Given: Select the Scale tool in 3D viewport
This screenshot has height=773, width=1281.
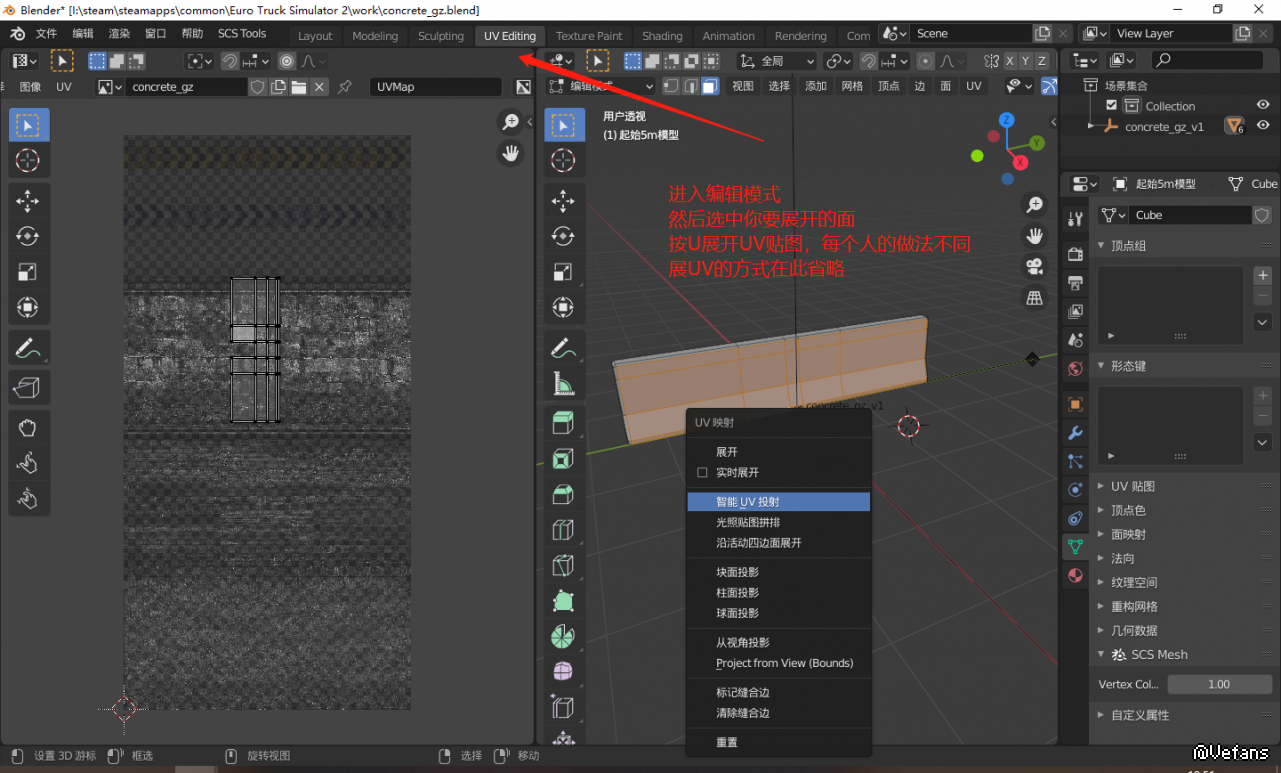Looking at the screenshot, I should point(564,272).
